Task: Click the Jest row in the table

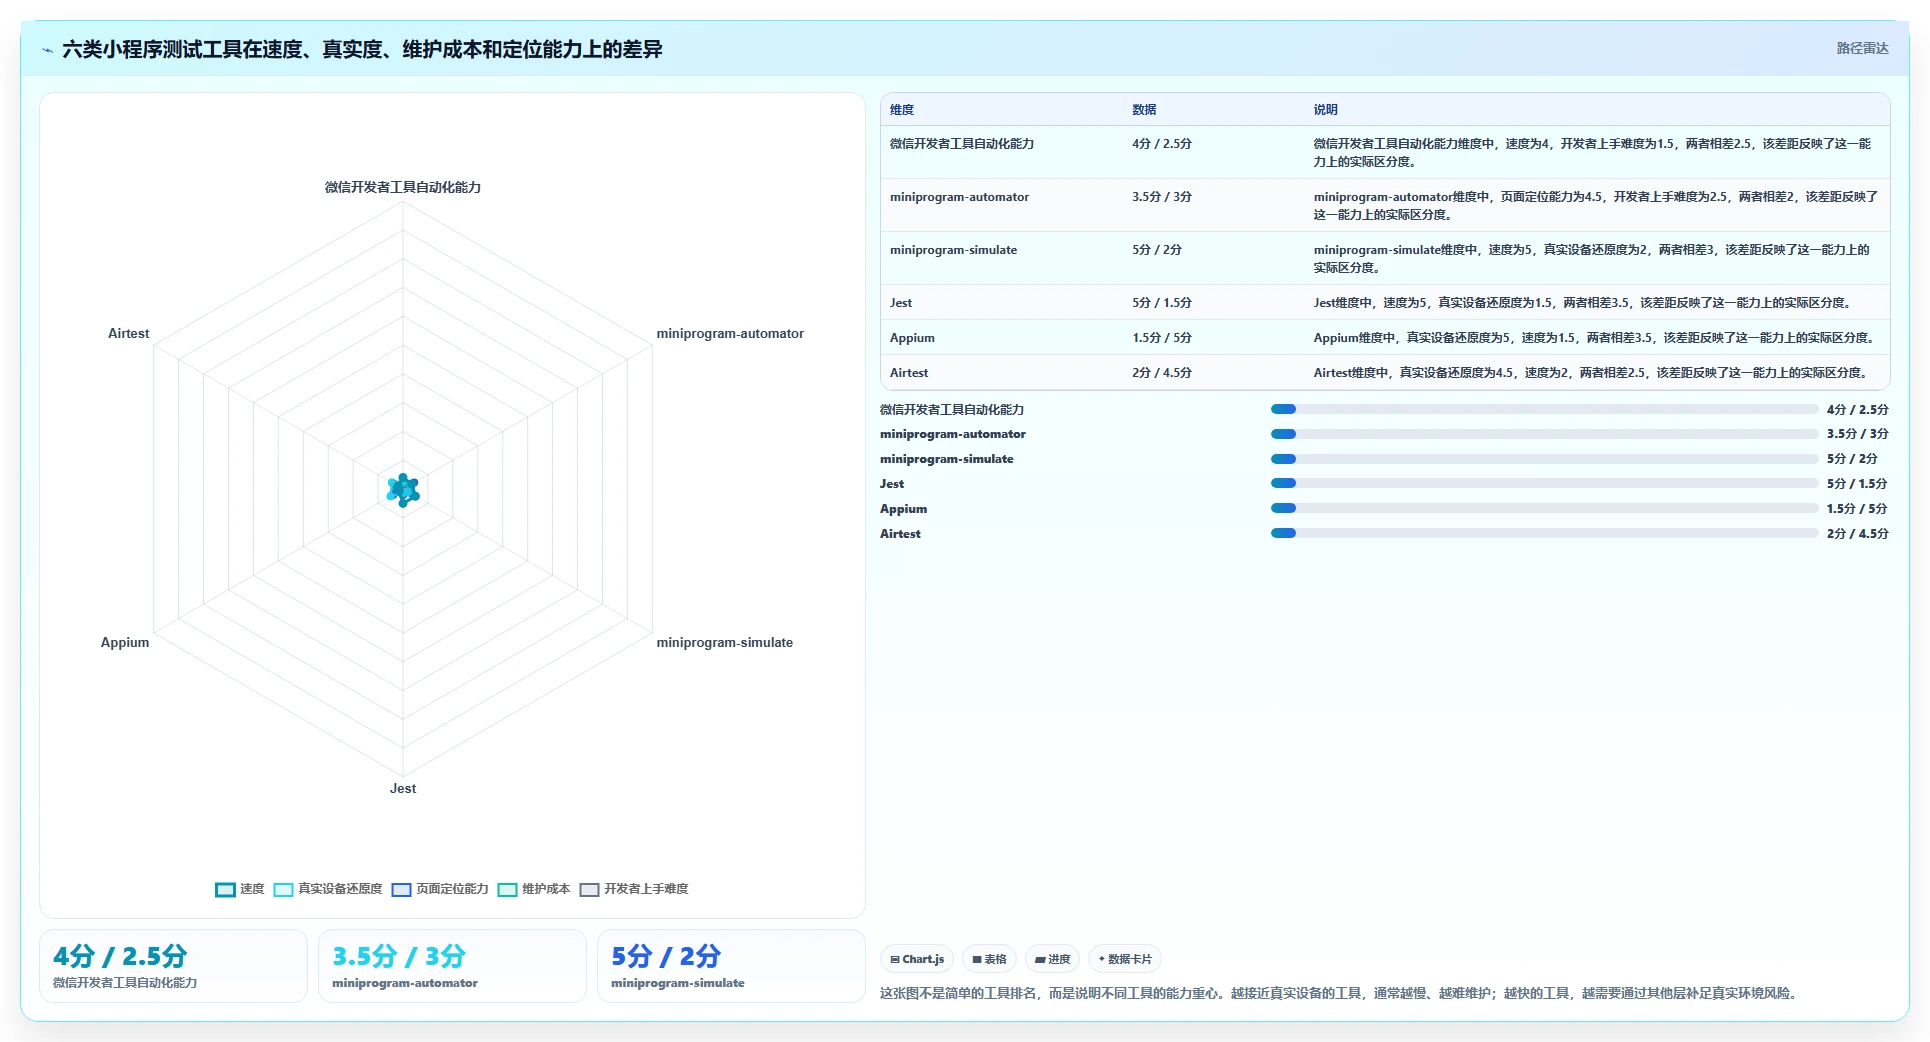Action: (1385, 302)
